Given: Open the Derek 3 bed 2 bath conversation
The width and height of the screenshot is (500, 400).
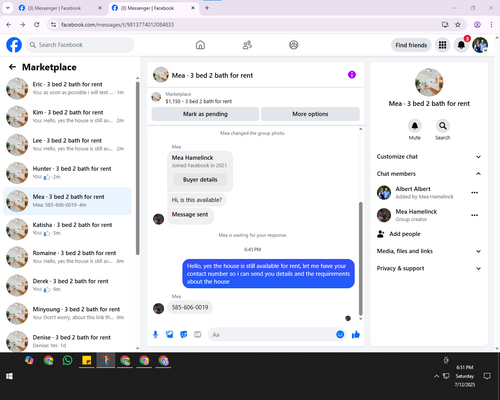Looking at the screenshot, I should pyautogui.click(x=68, y=285).
